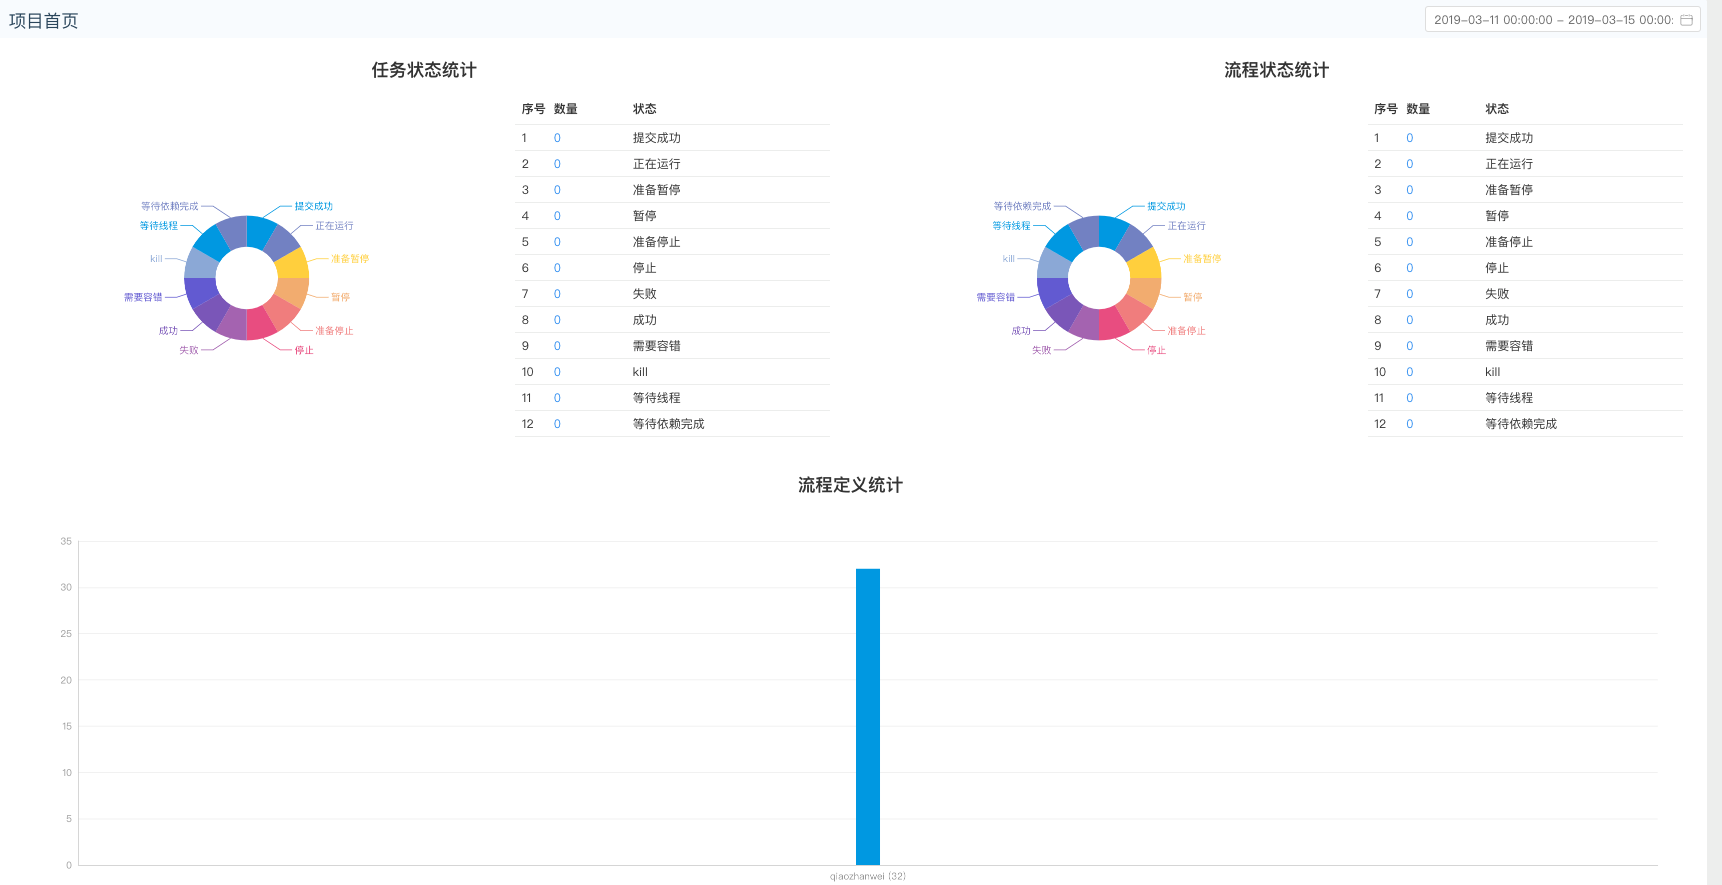Click 流程状态统计 heading
Image resolution: width=1722 pixels, height=885 pixels.
pos(1277,70)
